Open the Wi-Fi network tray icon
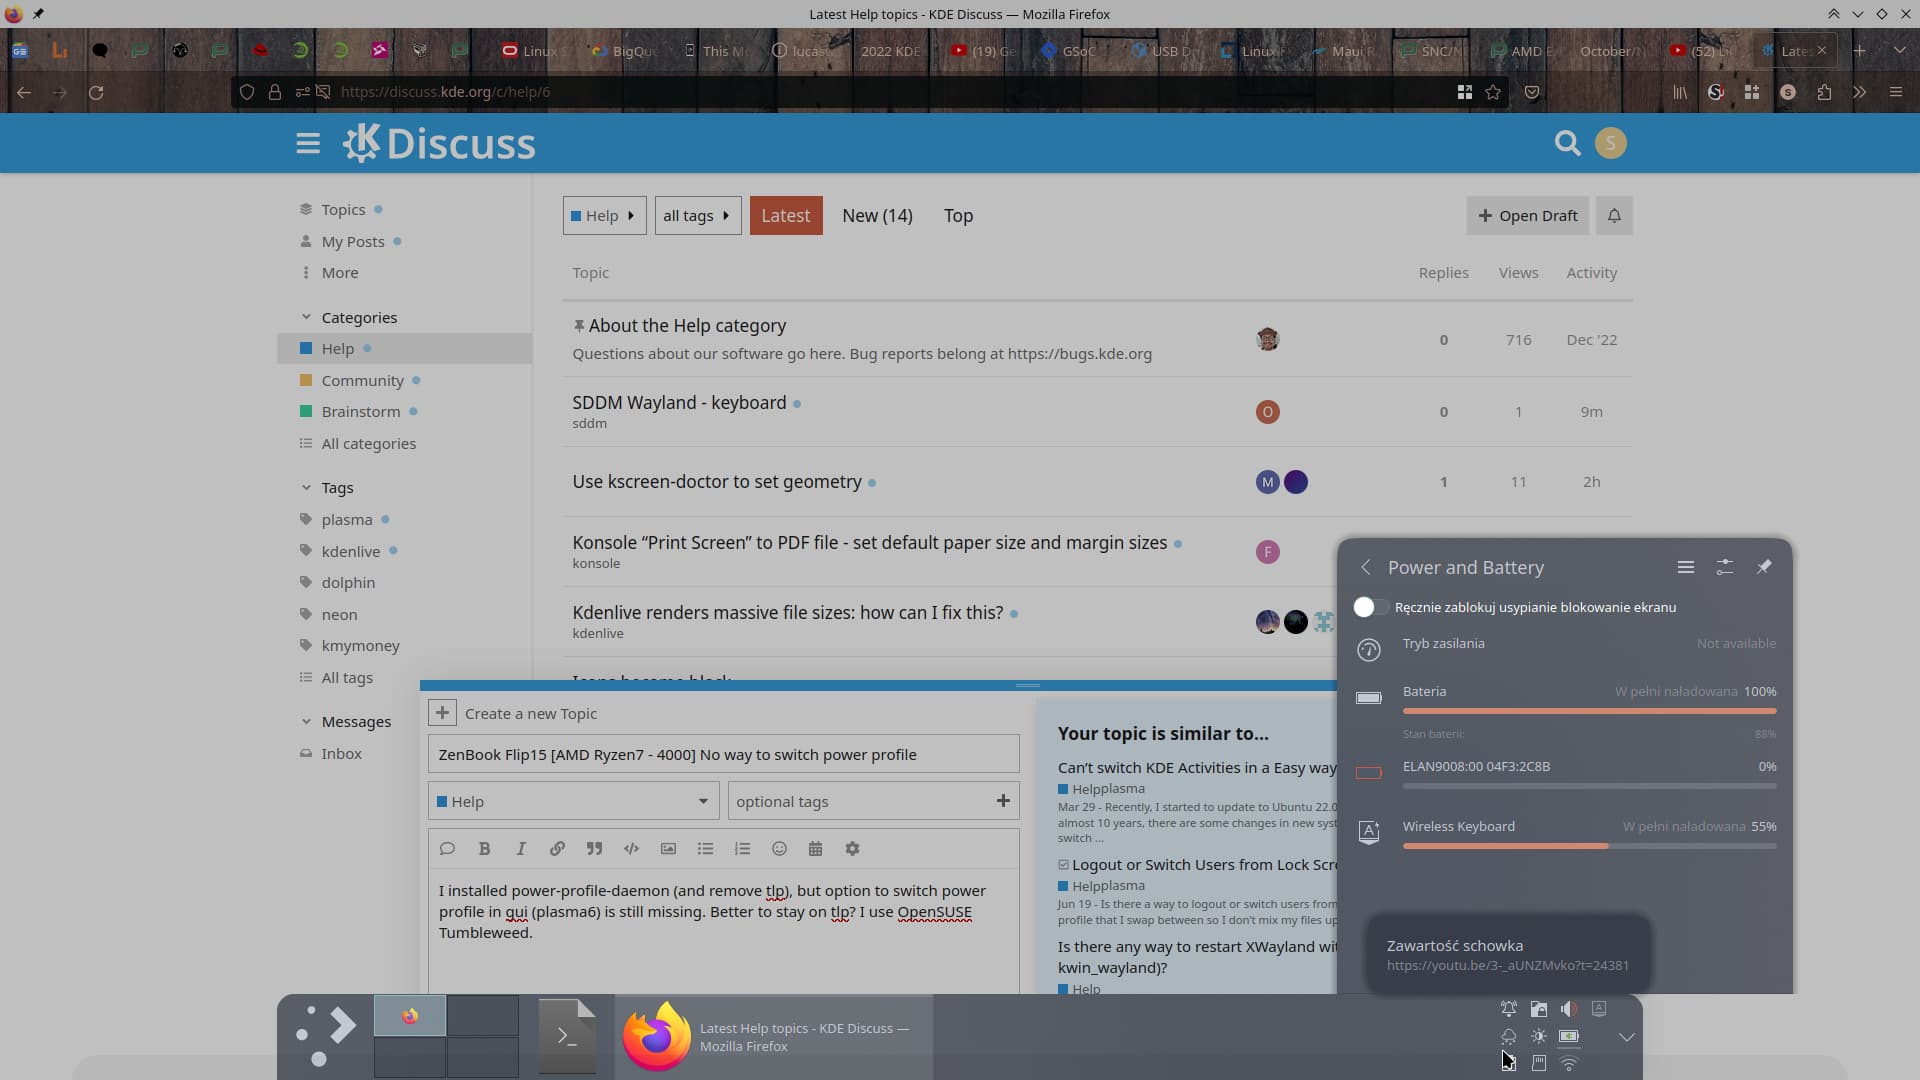Image resolution: width=1920 pixels, height=1080 pixels. 1569,1063
